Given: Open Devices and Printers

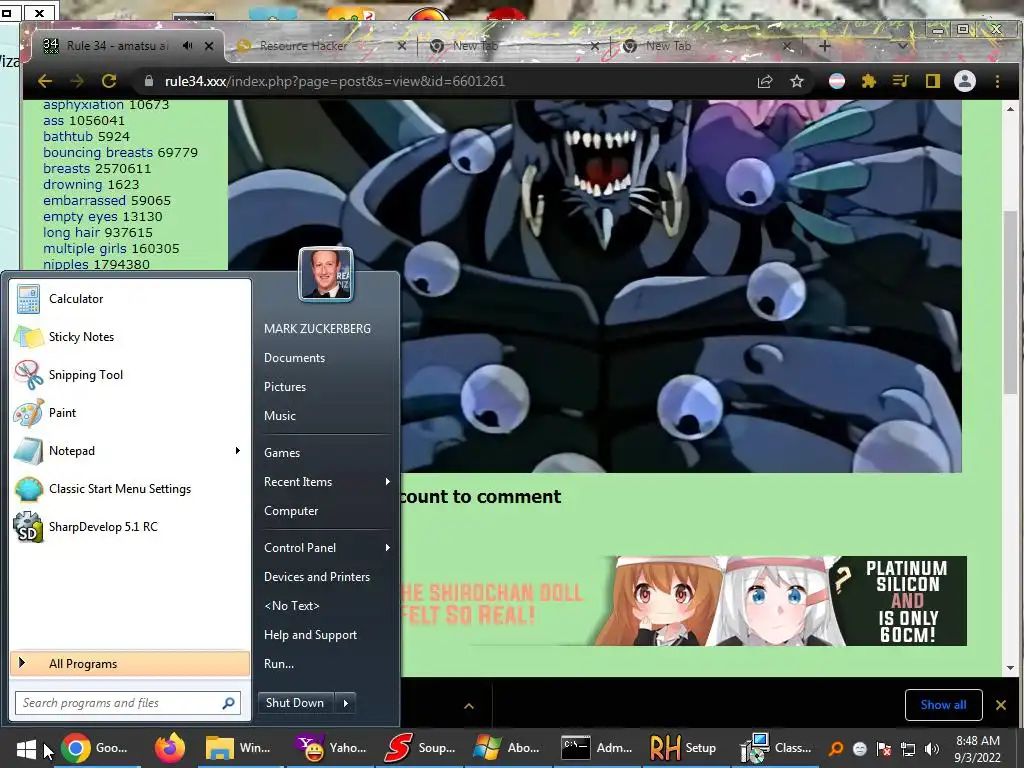Looking at the screenshot, I should pyautogui.click(x=317, y=577).
